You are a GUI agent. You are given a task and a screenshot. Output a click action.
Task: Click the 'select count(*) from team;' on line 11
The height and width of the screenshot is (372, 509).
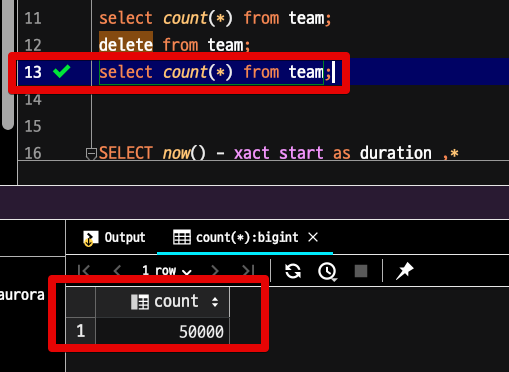pyautogui.click(x=215, y=18)
